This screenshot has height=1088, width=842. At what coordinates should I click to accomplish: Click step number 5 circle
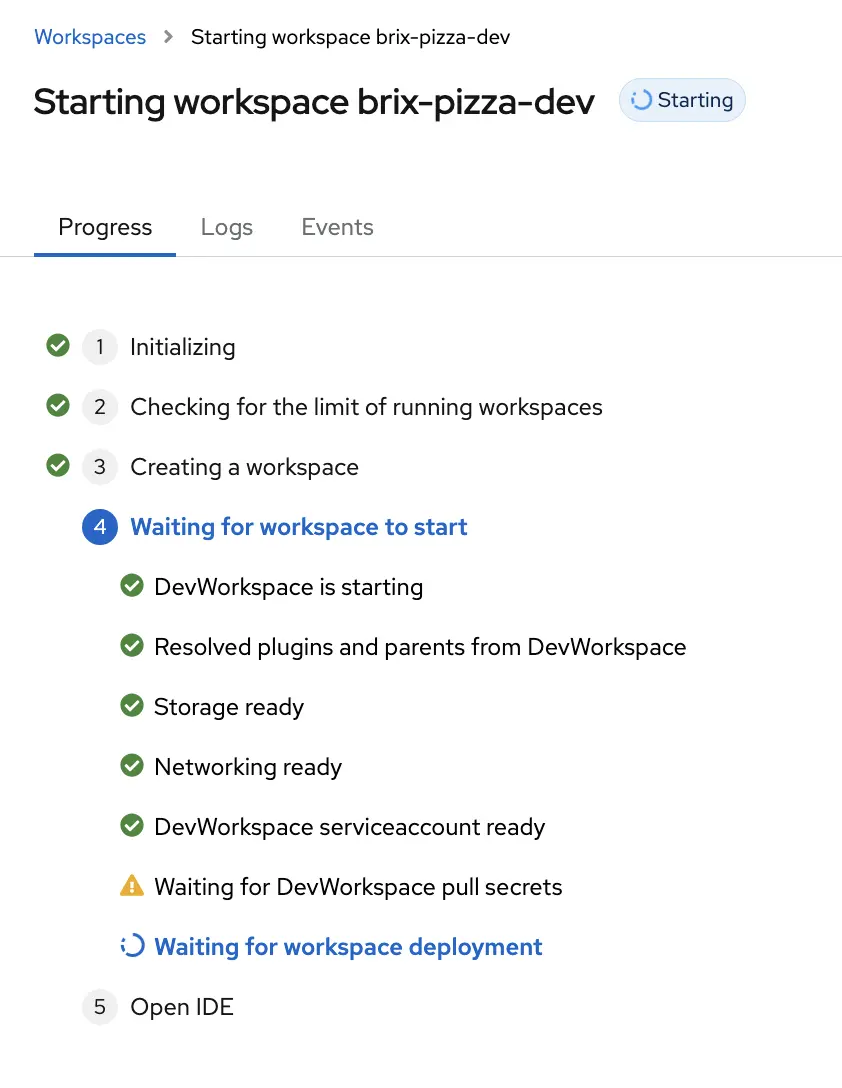[100, 1007]
